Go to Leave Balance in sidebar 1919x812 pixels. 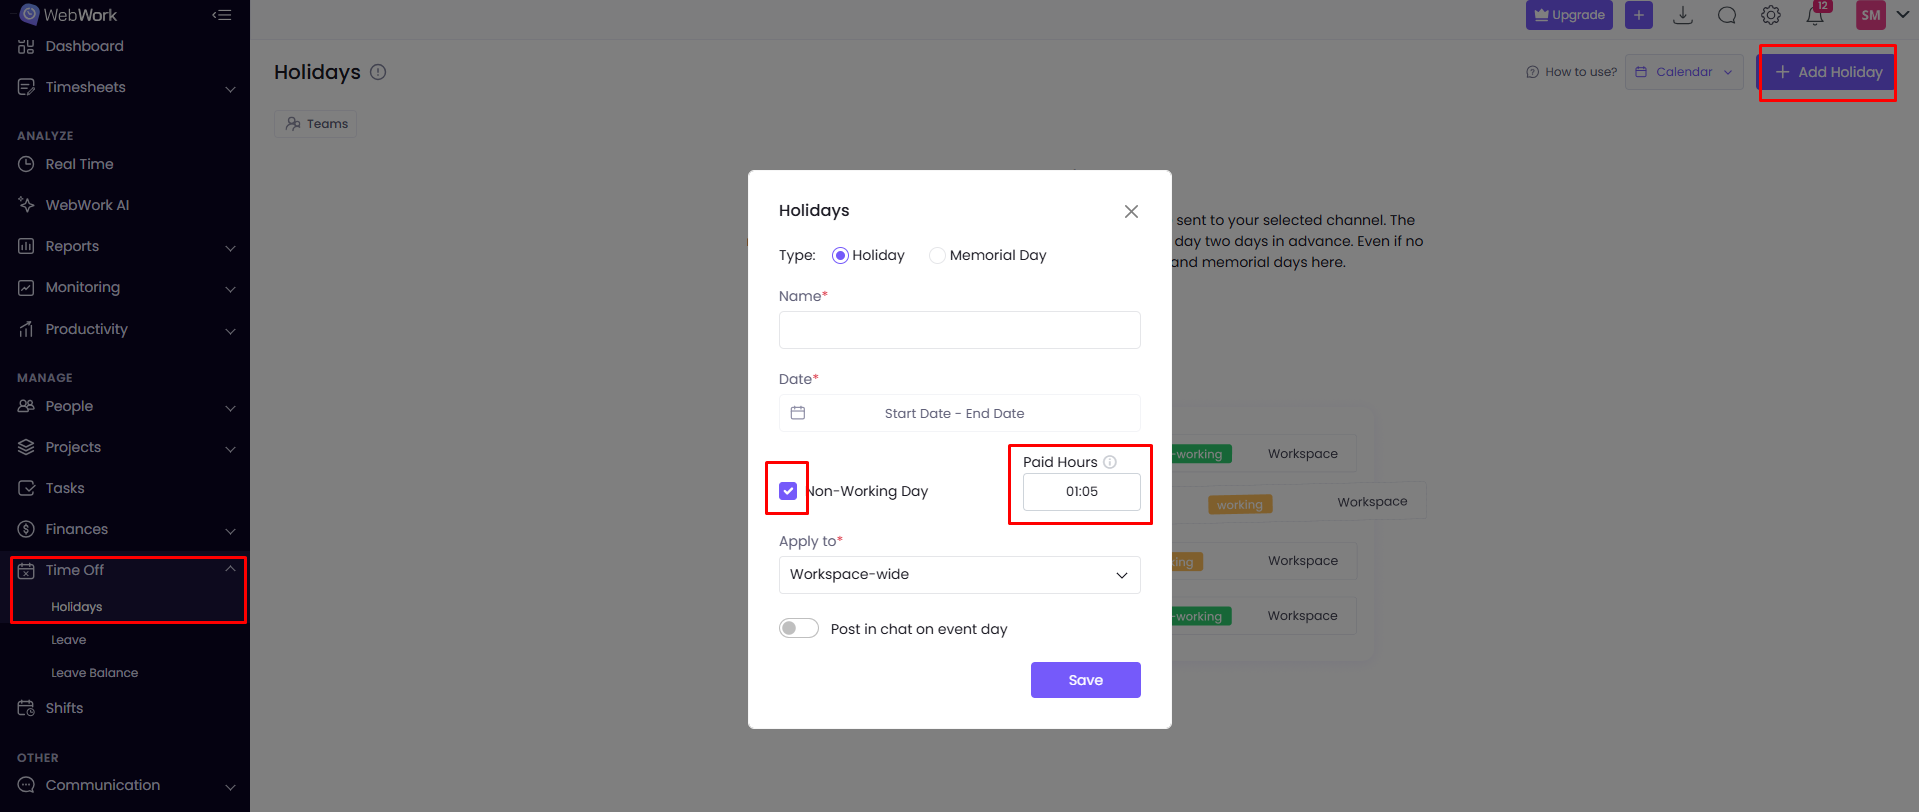point(95,673)
